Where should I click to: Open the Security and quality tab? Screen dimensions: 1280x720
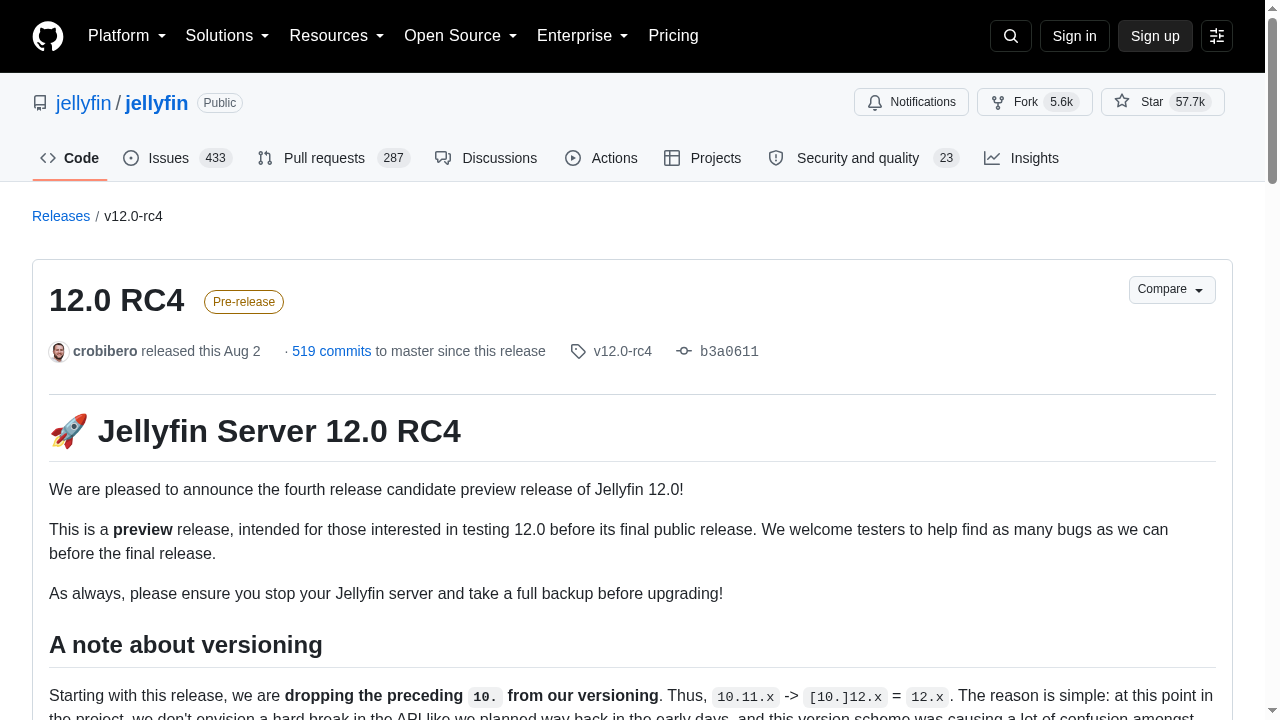tap(864, 158)
